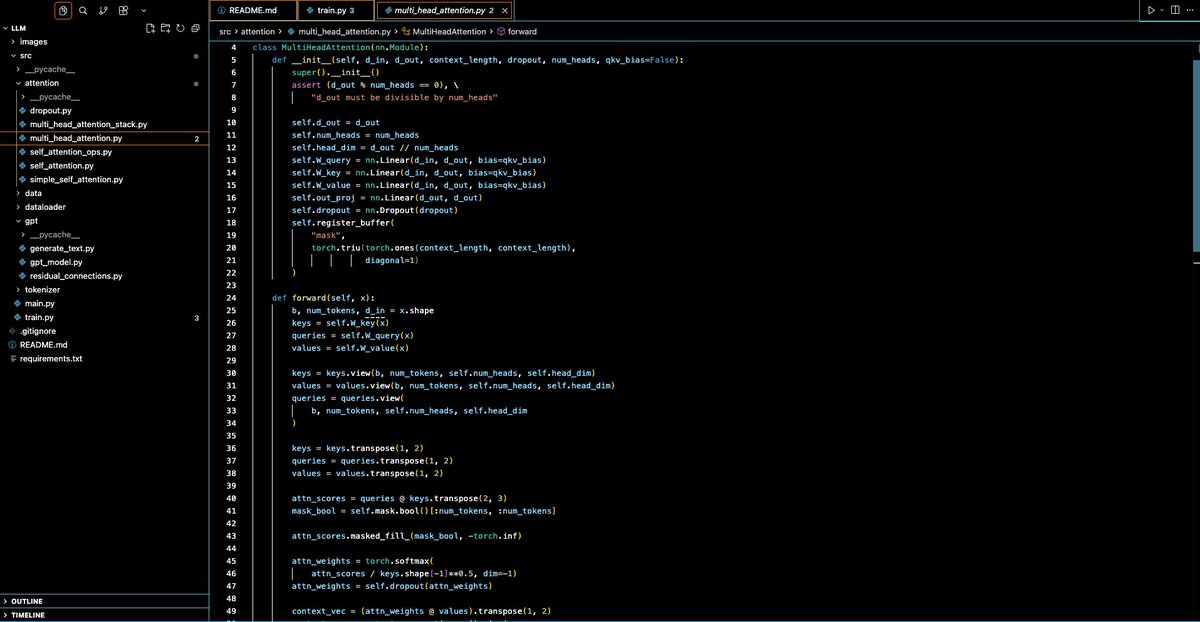Image resolution: width=1200 pixels, height=622 pixels.
Task: Click 'mask_bool = self.mask.bool()' code line
Action: click(424, 511)
